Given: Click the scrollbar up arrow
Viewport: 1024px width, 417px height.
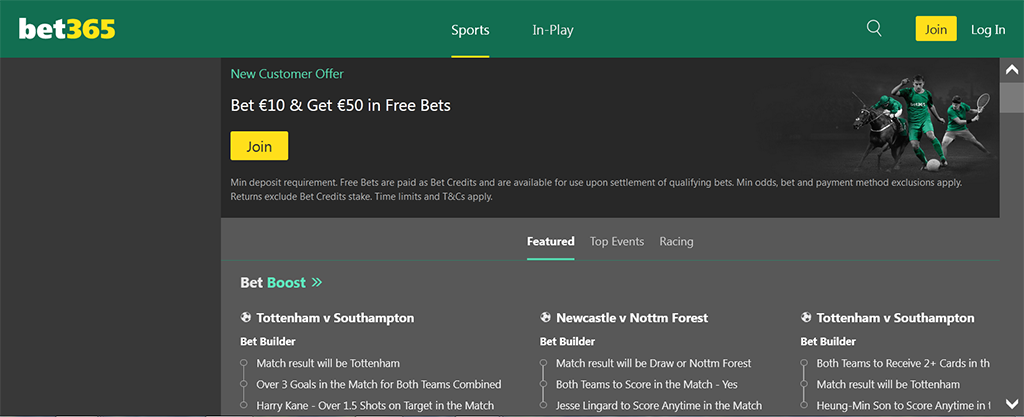Looking at the screenshot, I should 1011,69.
